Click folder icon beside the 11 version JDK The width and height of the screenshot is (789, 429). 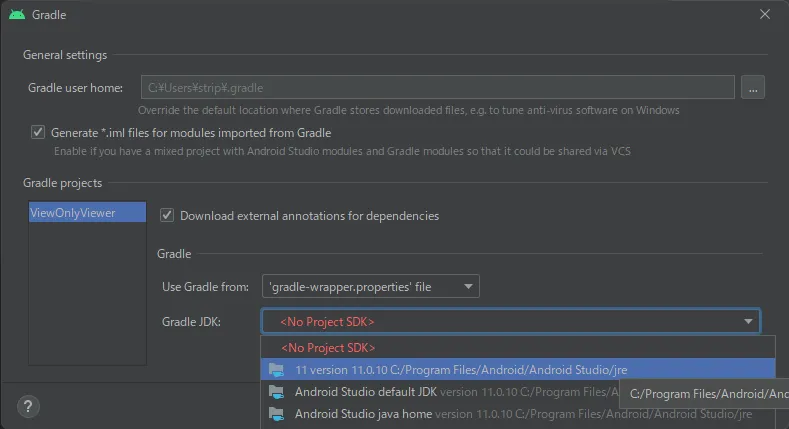276,370
